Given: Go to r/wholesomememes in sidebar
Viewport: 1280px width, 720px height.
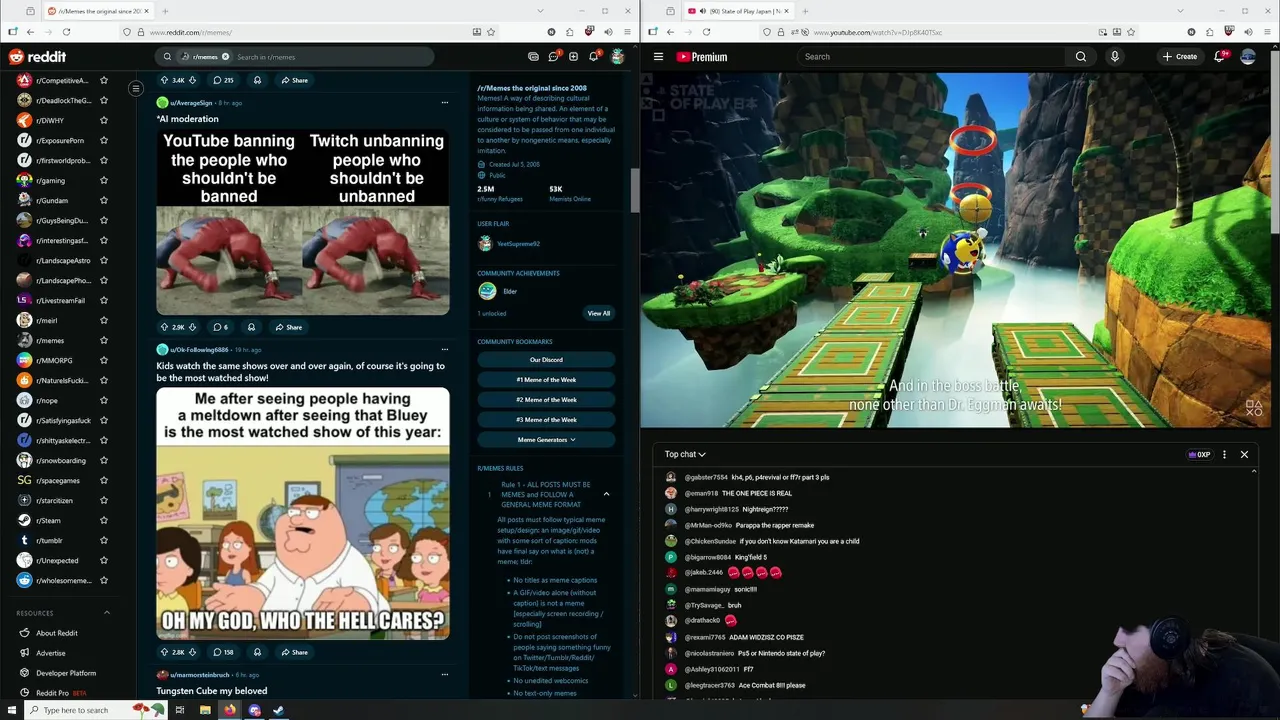Looking at the screenshot, I should pyautogui.click(x=63, y=580).
